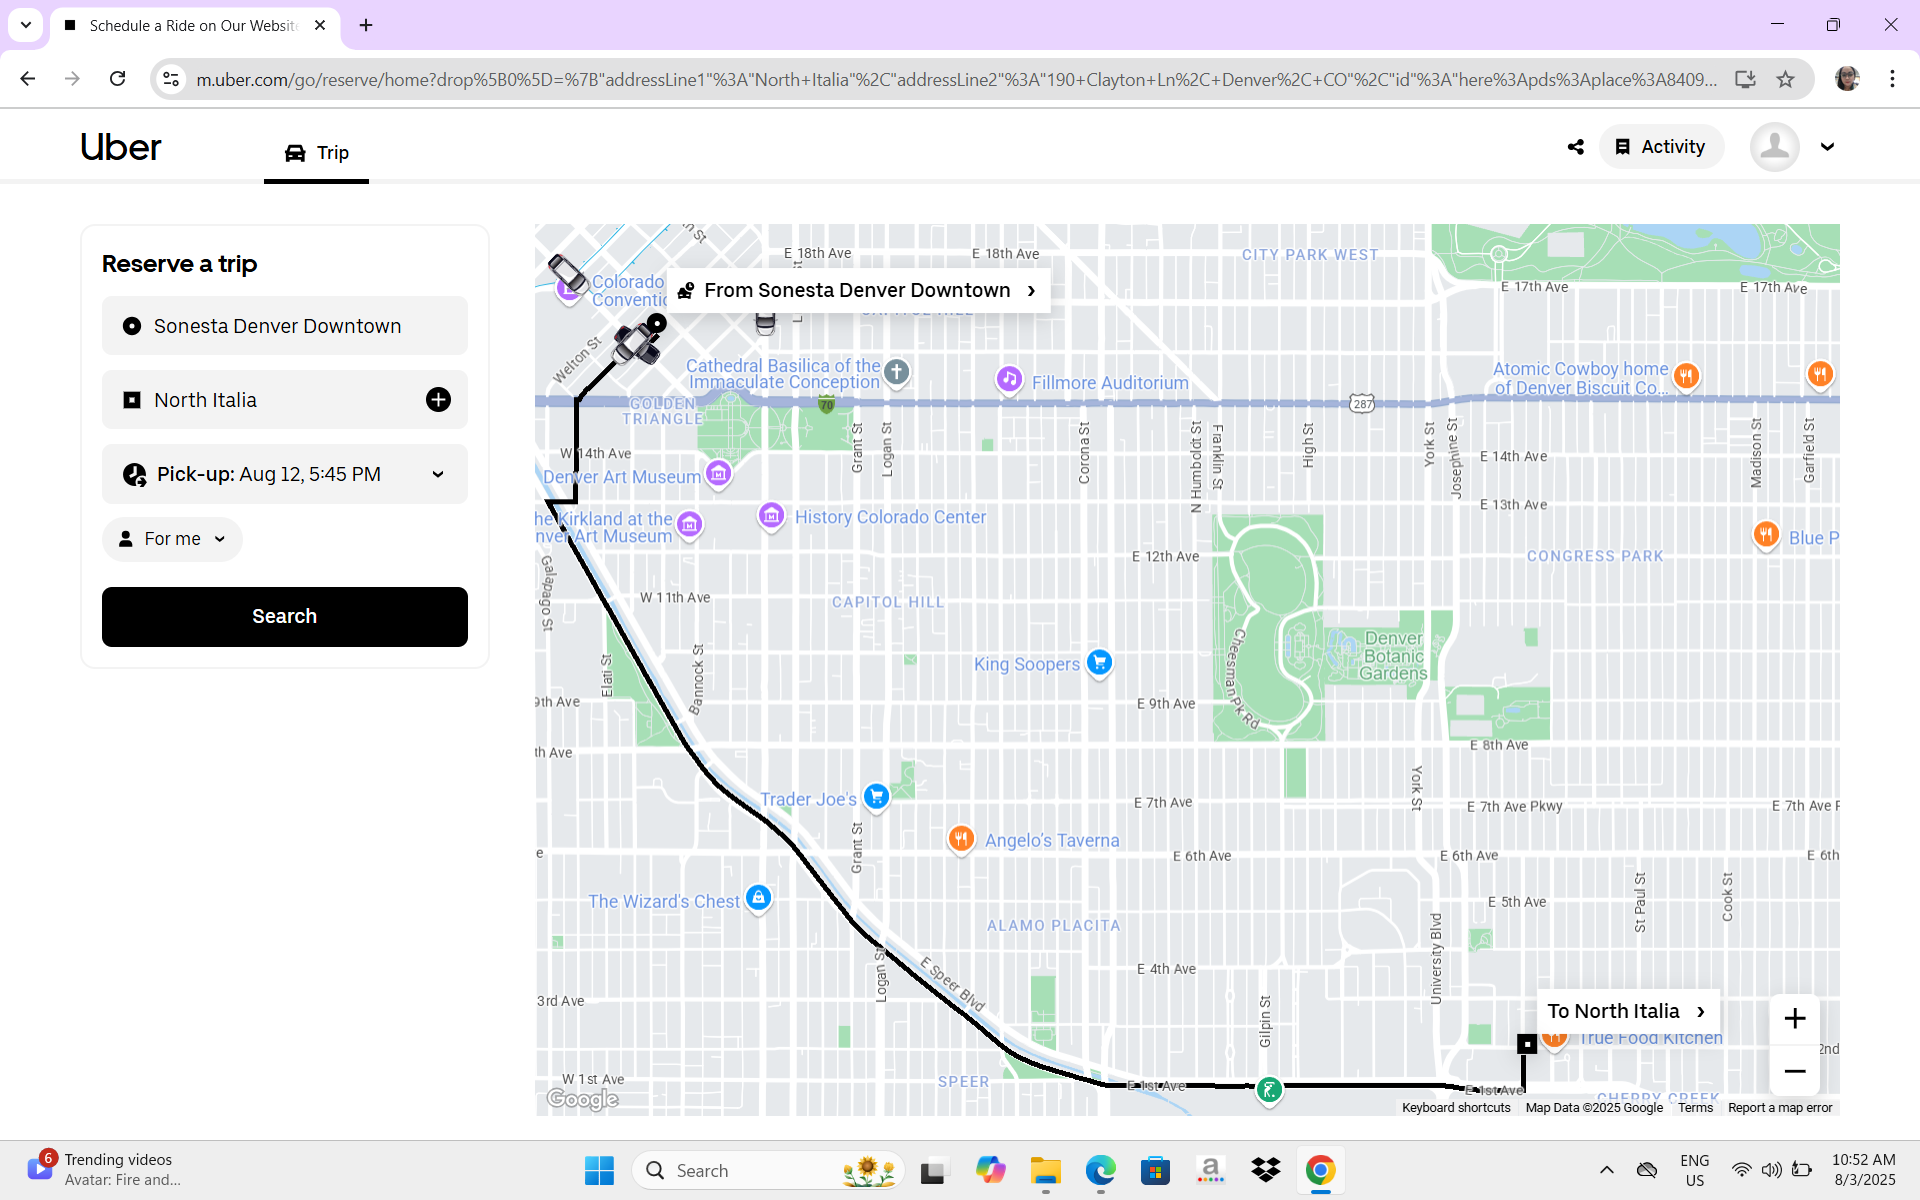Image resolution: width=1920 pixels, height=1200 pixels.
Task: Open the Windows Start menu
Action: pyautogui.click(x=599, y=1170)
